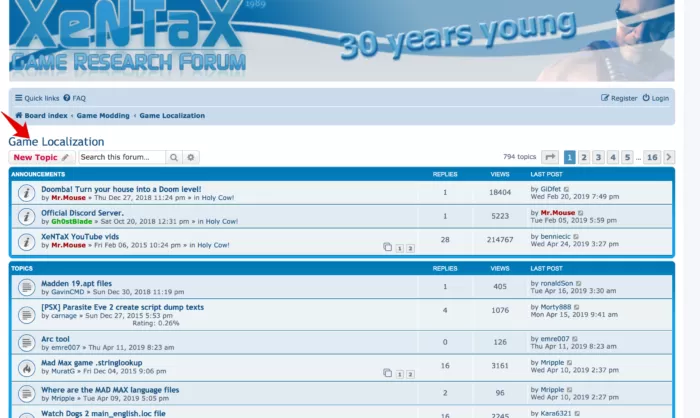Open Madden 19.apt files topic
The image size is (700, 418).
(76, 284)
